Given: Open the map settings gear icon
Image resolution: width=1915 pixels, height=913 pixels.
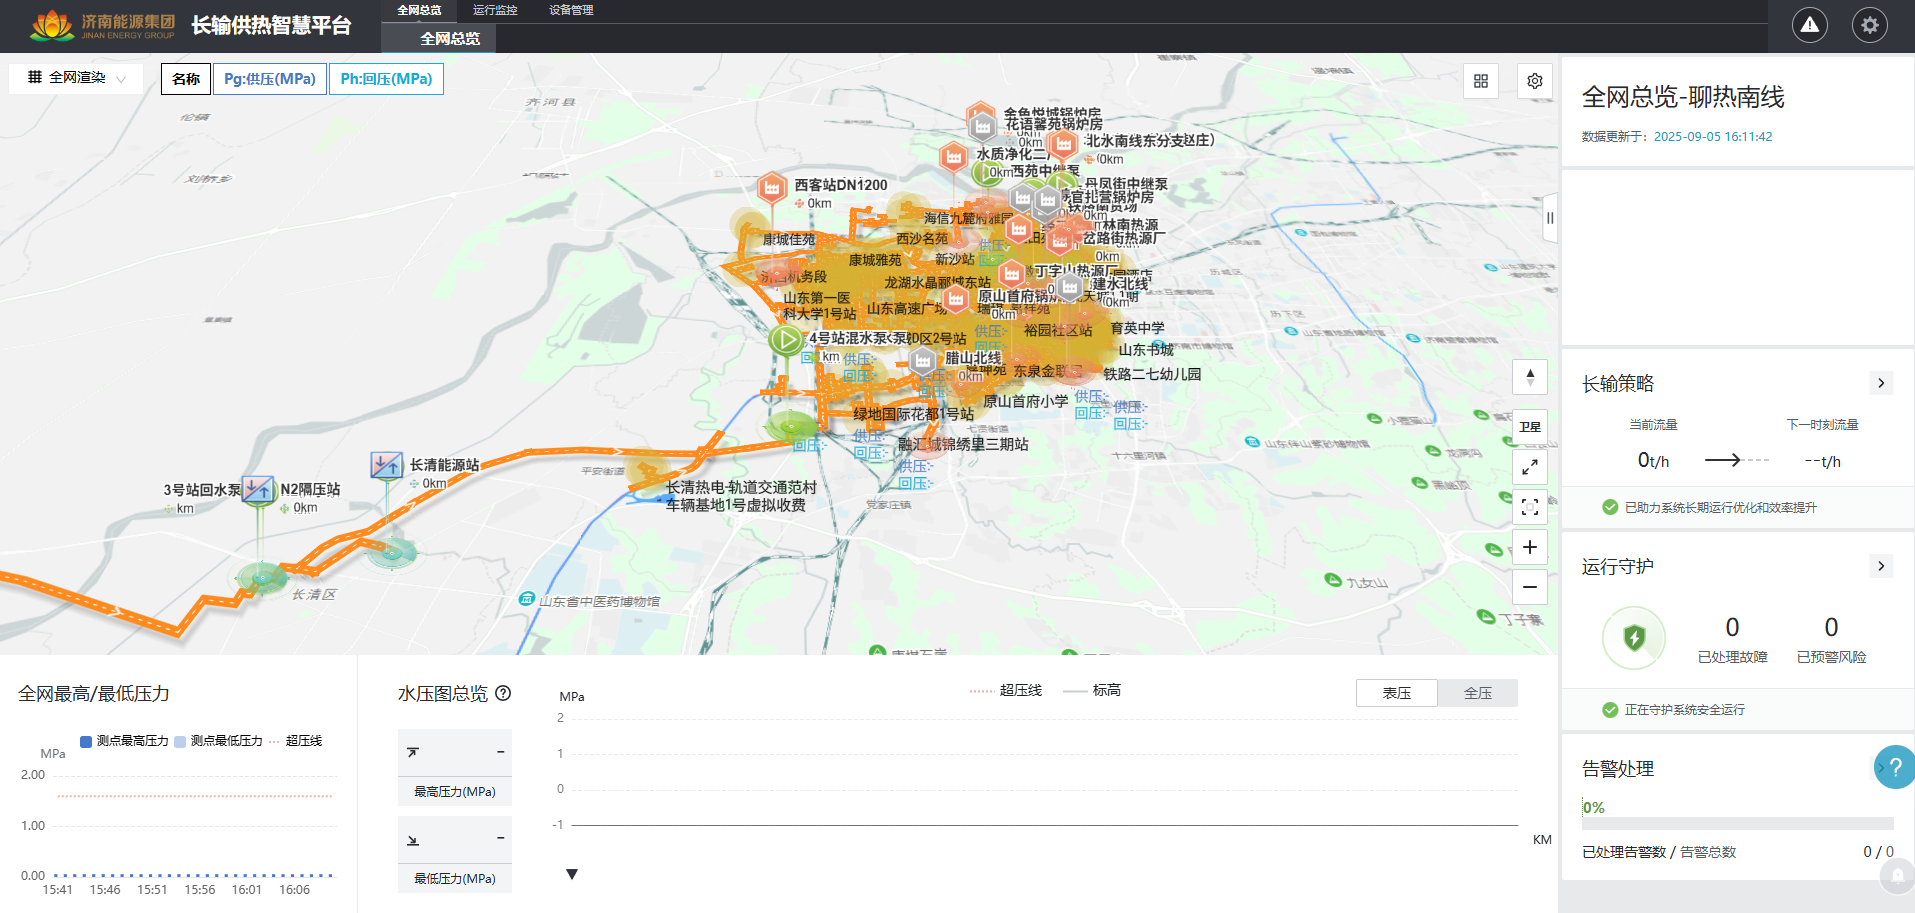Looking at the screenshot, I should 1534,81.
